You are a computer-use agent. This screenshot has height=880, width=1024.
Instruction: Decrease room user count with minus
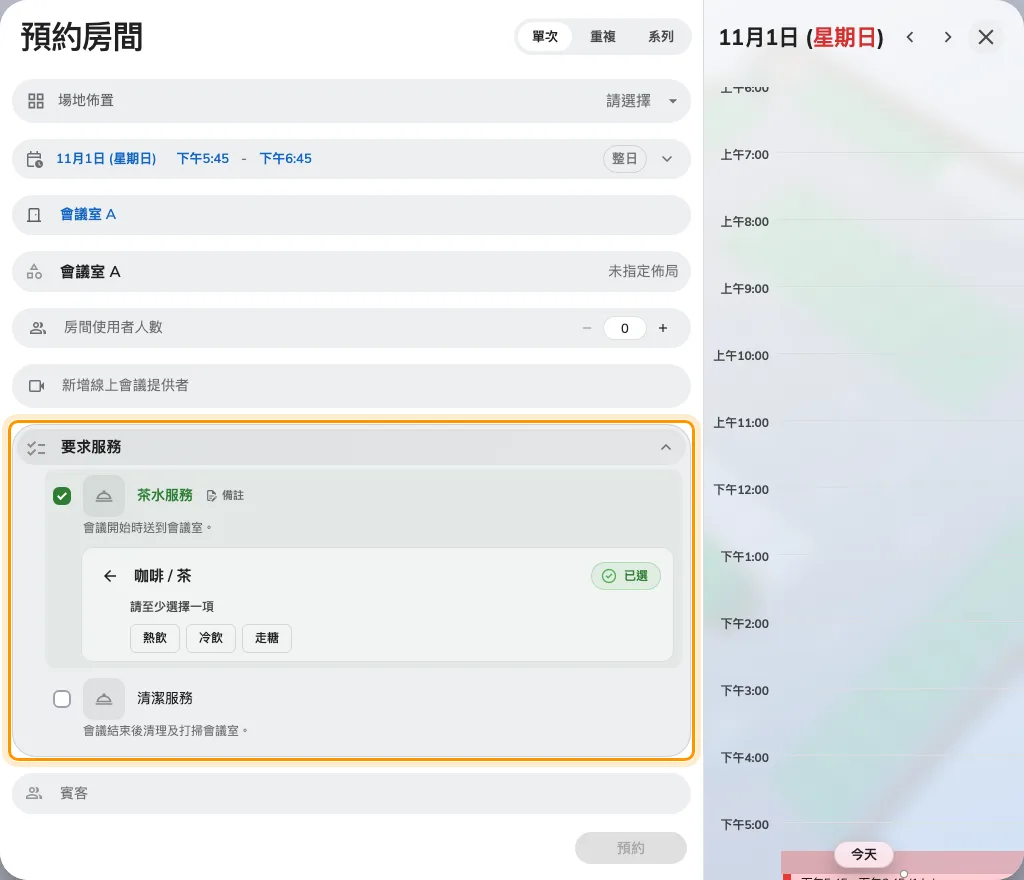[x=586, y=328]
